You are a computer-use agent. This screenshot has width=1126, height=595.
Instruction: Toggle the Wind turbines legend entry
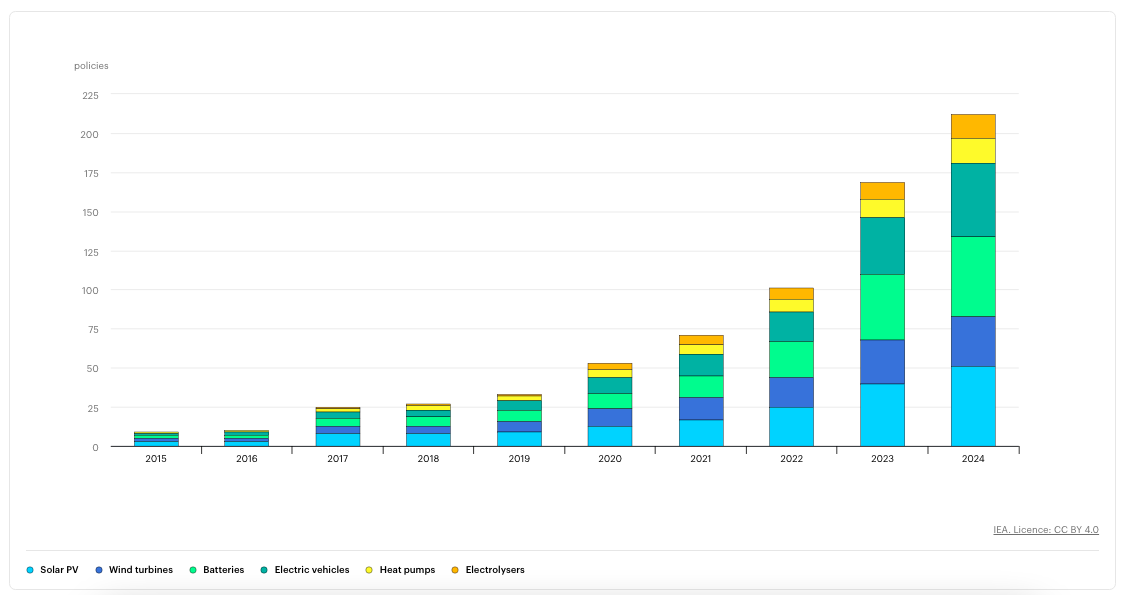pos(134,570)
